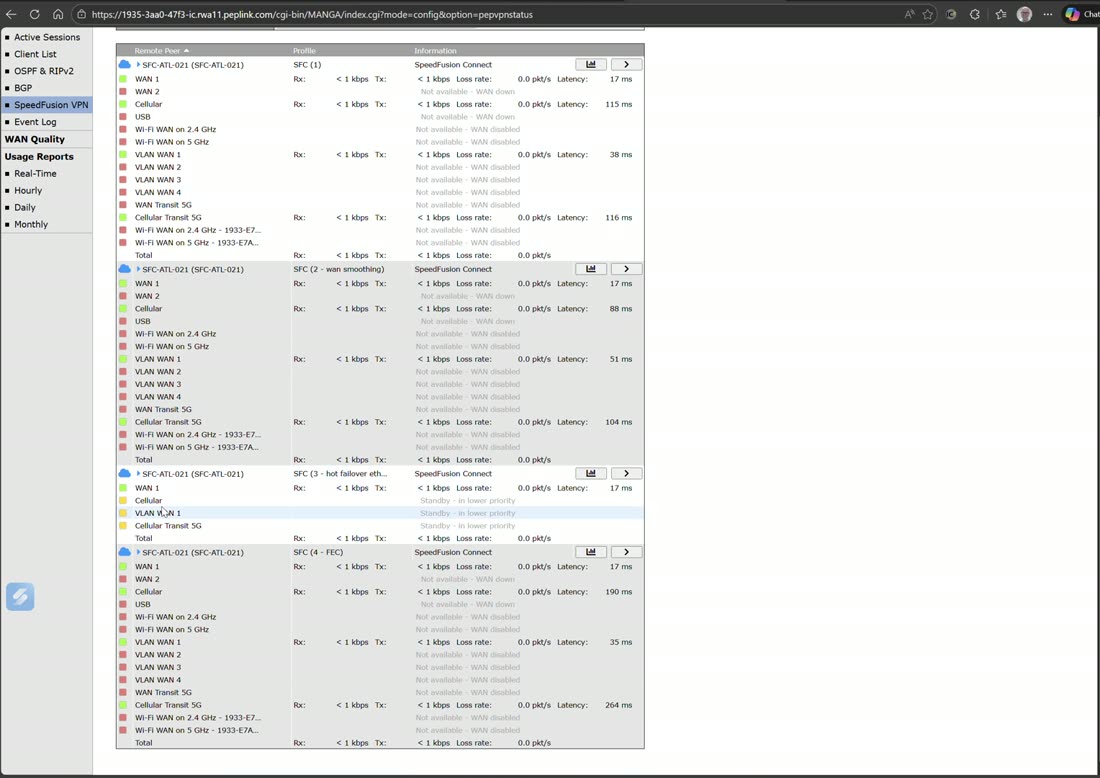The height and width of the screenshot is (778, 1100).
Task: Click the 35 ms latency value
Action: [x=621, y=642]
